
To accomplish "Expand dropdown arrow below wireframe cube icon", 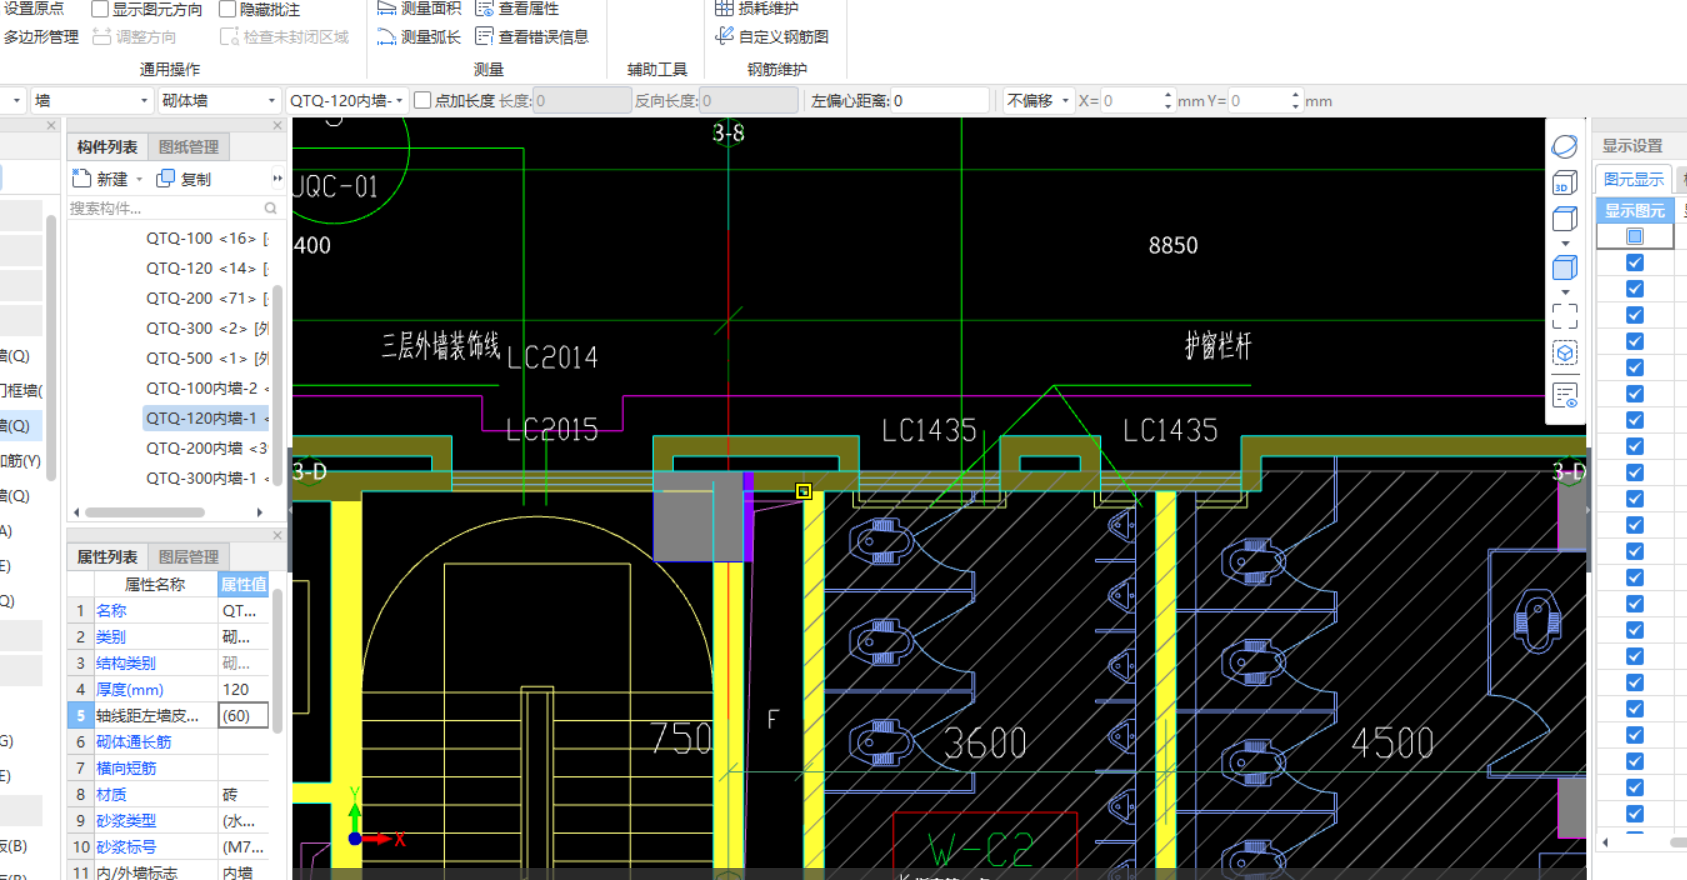I will pos(1565,243).
